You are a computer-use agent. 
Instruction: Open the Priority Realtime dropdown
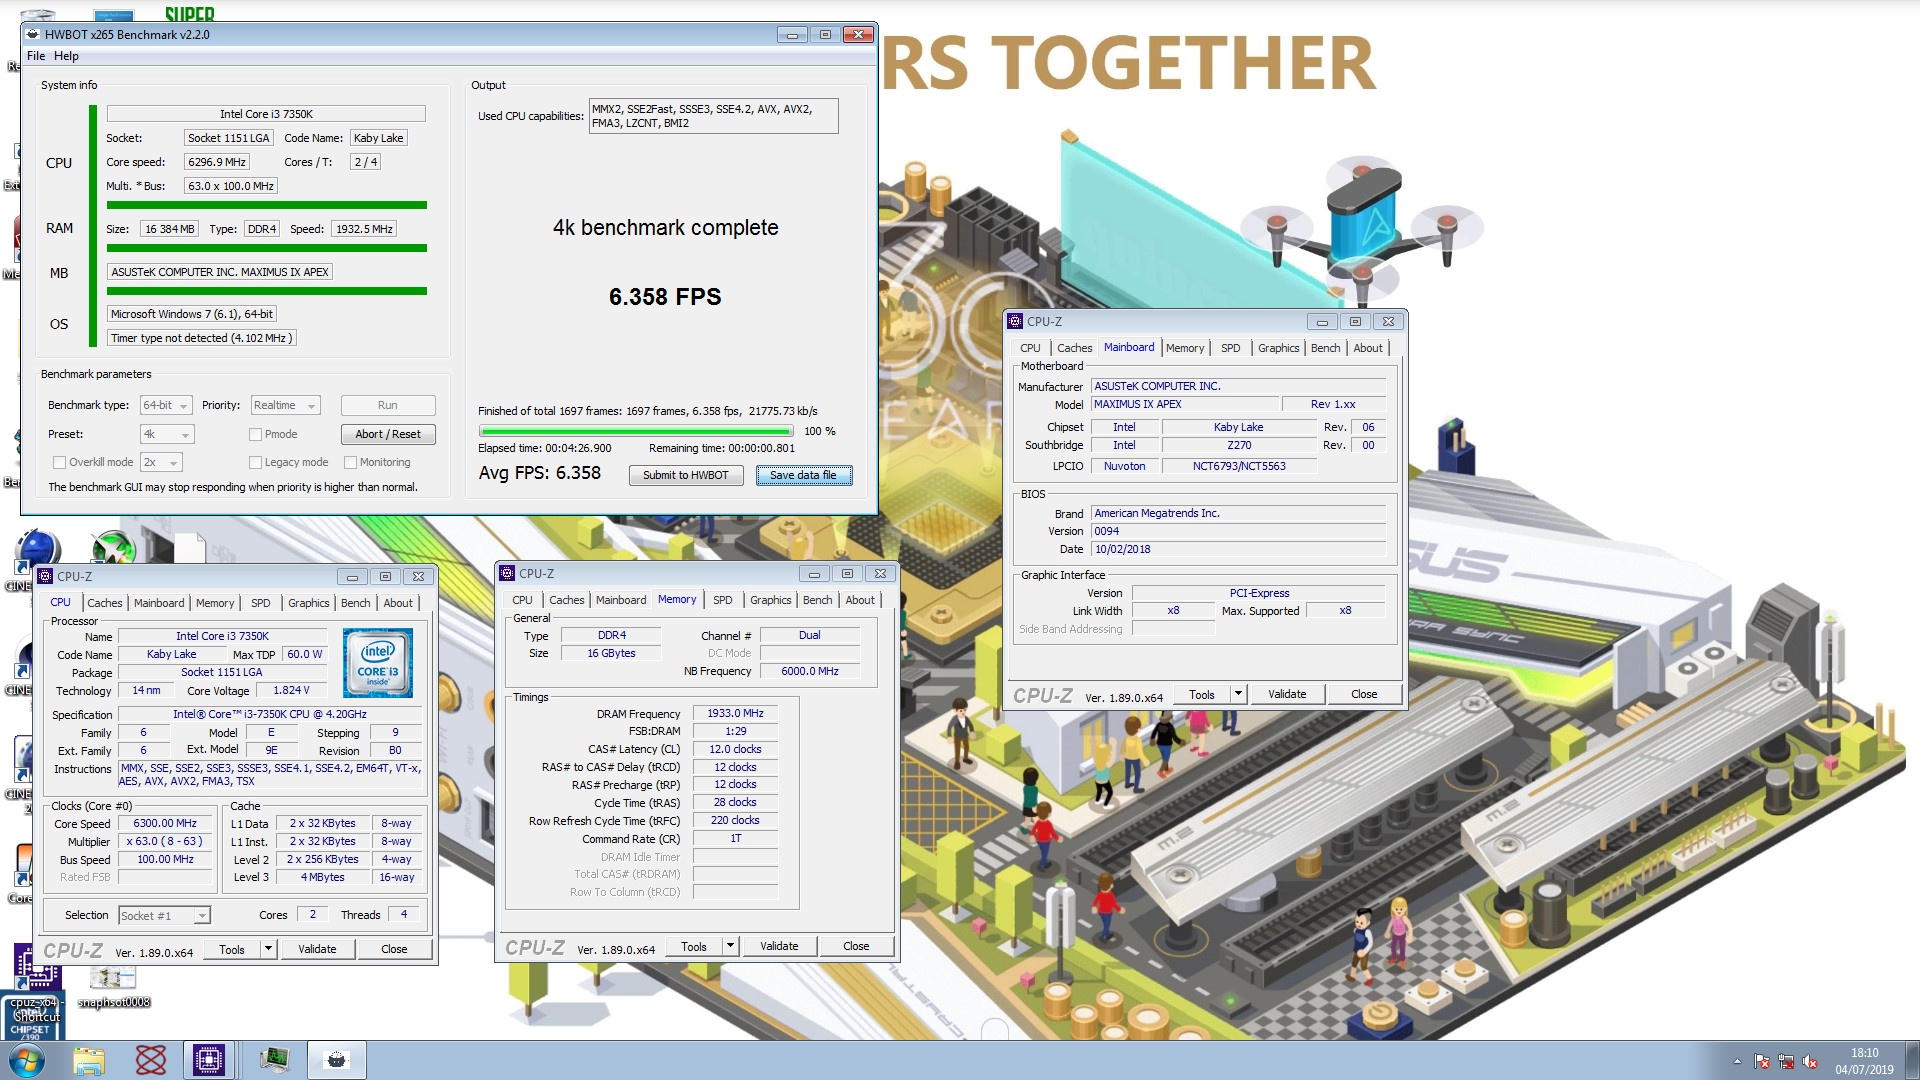285,405
